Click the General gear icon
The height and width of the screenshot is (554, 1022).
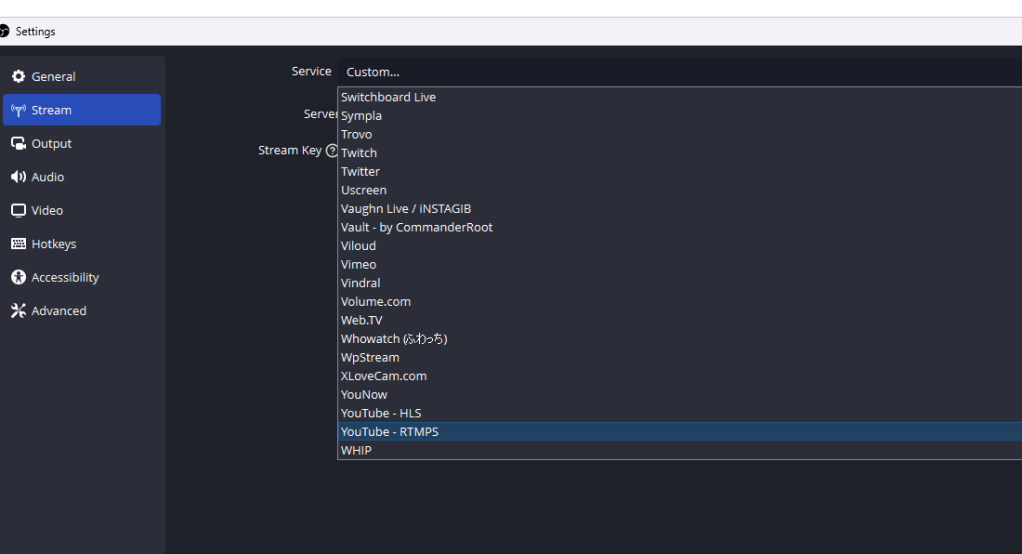[18, 76]
